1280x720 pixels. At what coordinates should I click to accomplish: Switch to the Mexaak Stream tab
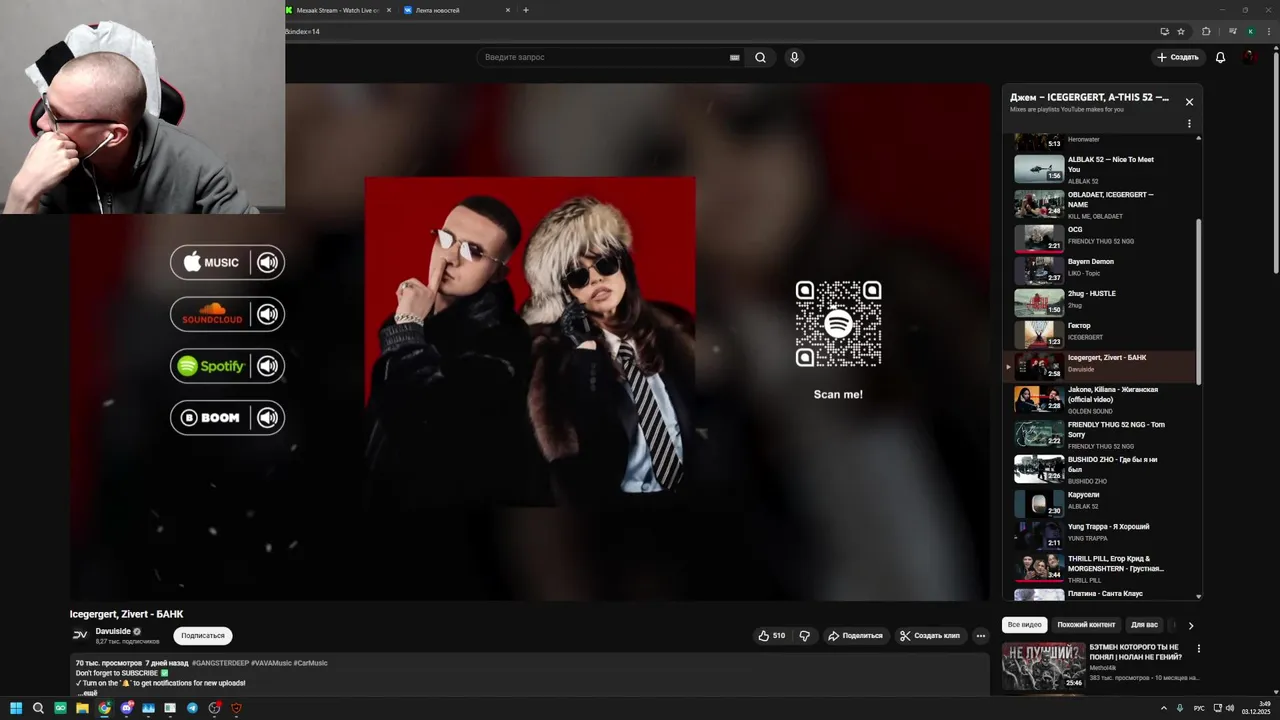click(337, 10)
